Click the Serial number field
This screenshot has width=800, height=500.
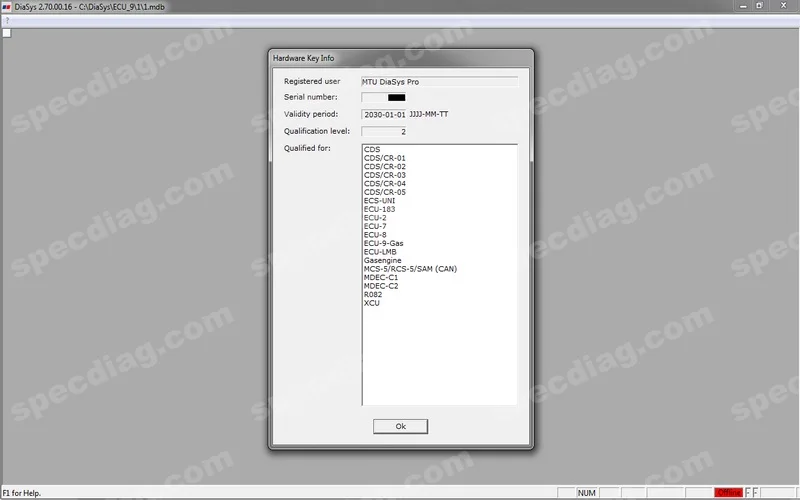(x=383, y=97)
